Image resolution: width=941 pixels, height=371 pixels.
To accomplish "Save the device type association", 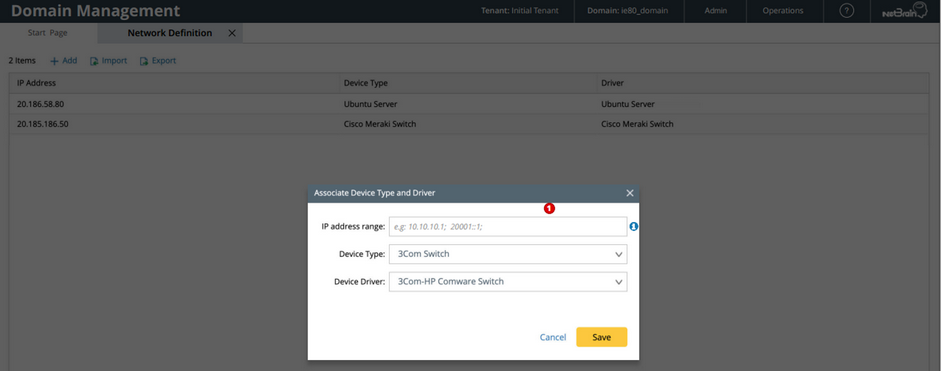I will point(601,337).
